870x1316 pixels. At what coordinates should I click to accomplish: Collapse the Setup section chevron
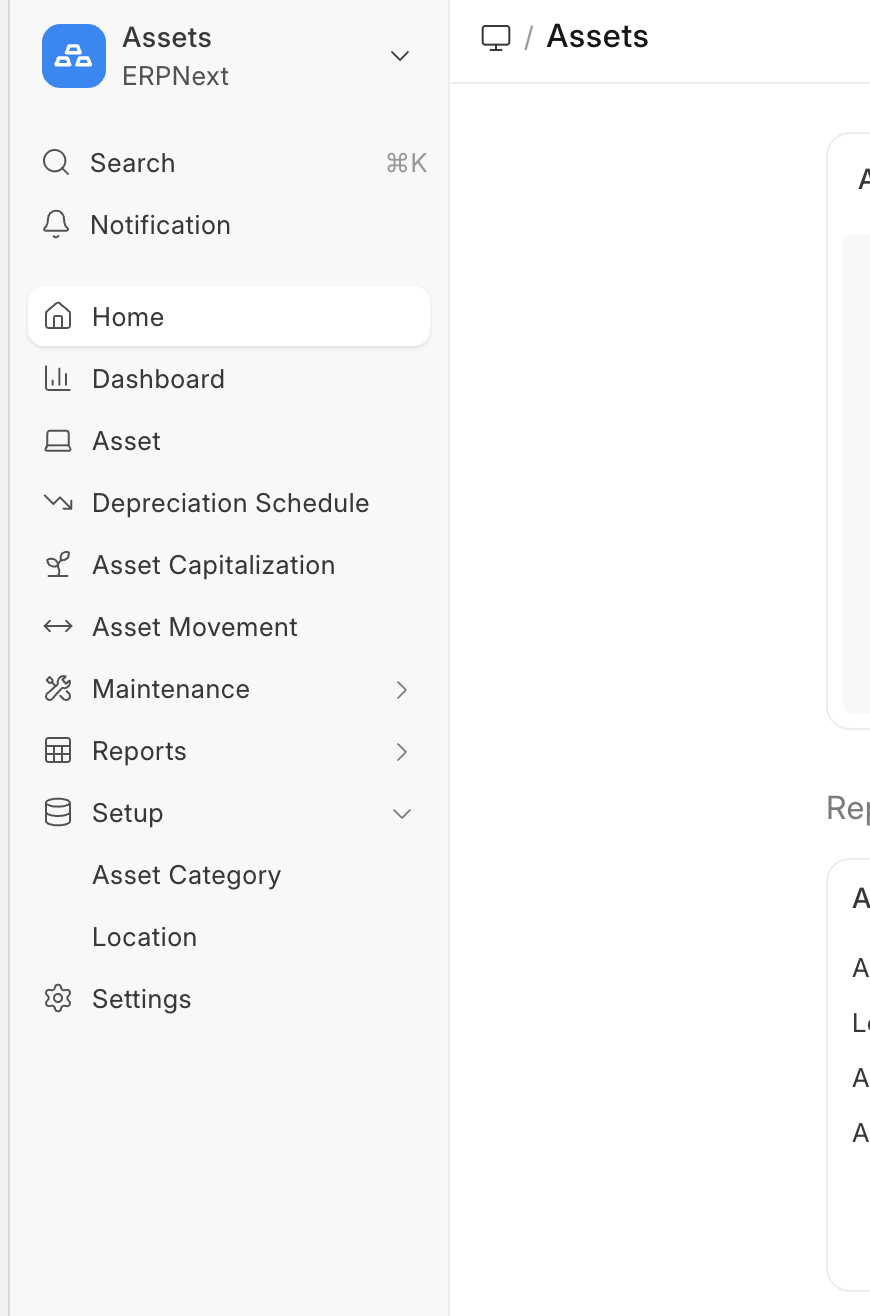pos(402,814)
